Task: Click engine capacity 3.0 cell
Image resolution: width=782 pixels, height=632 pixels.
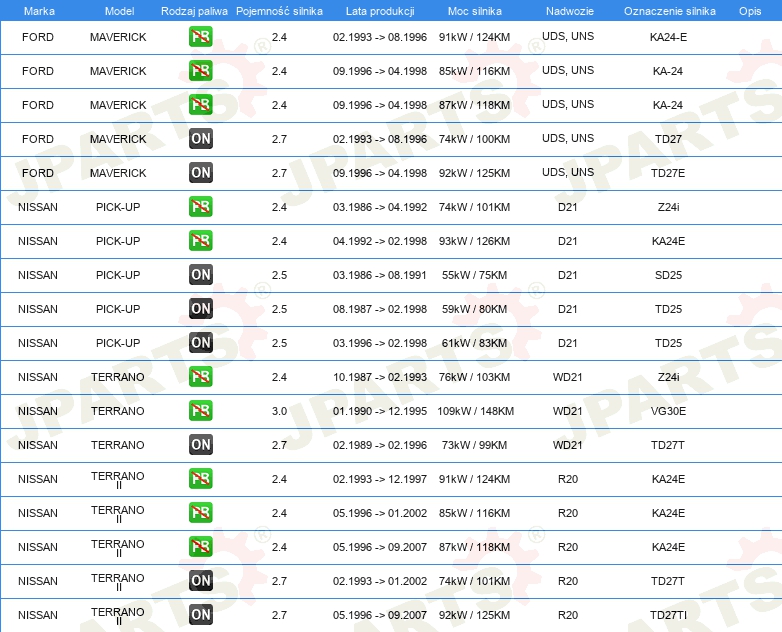Action: (279, 411)
